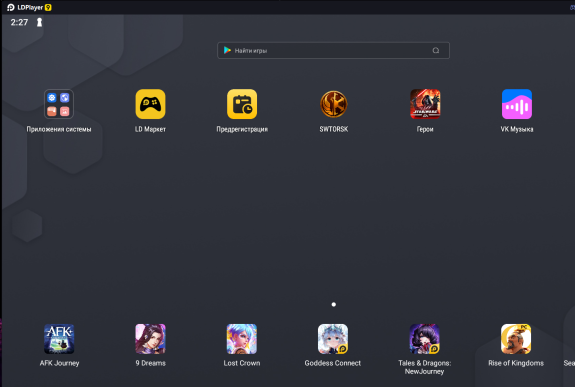Open the Герои Star Wars game
Image resolution: width=575 pixels, height=387 pixels.
[x=425, y=104]
